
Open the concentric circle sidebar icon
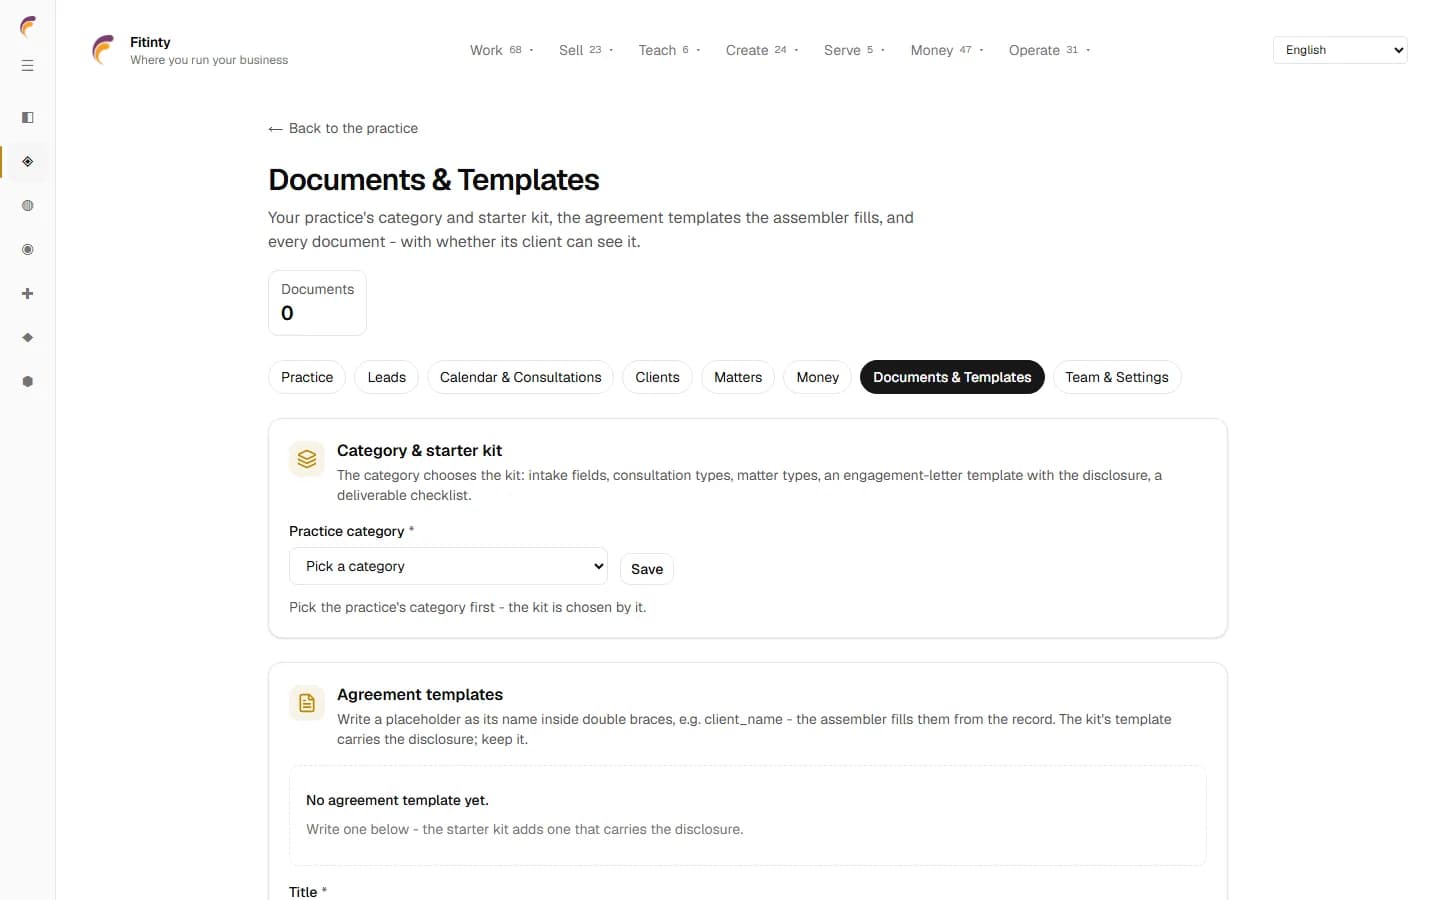pos(28,250)
